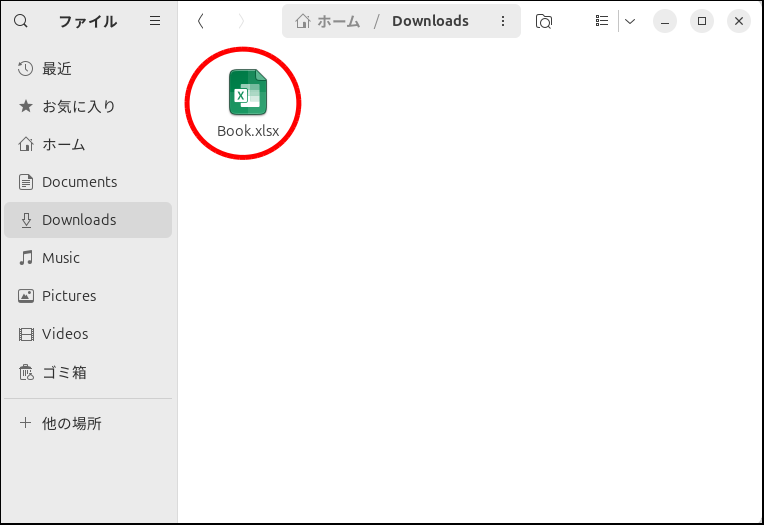The height and width of the screenshot is (525, 764).
Task: Click the Downloads path segment
Action: click(430, 21)
